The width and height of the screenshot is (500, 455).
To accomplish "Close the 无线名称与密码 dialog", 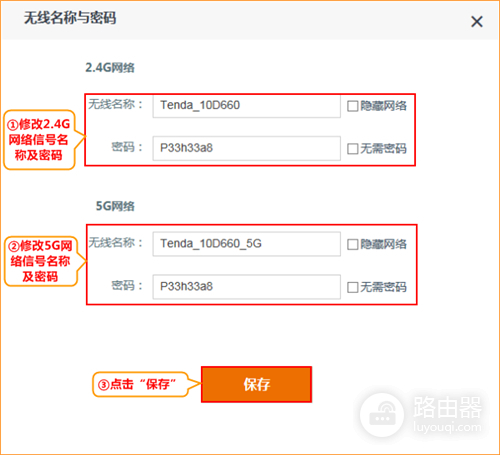I will click(x=477, y=22).
